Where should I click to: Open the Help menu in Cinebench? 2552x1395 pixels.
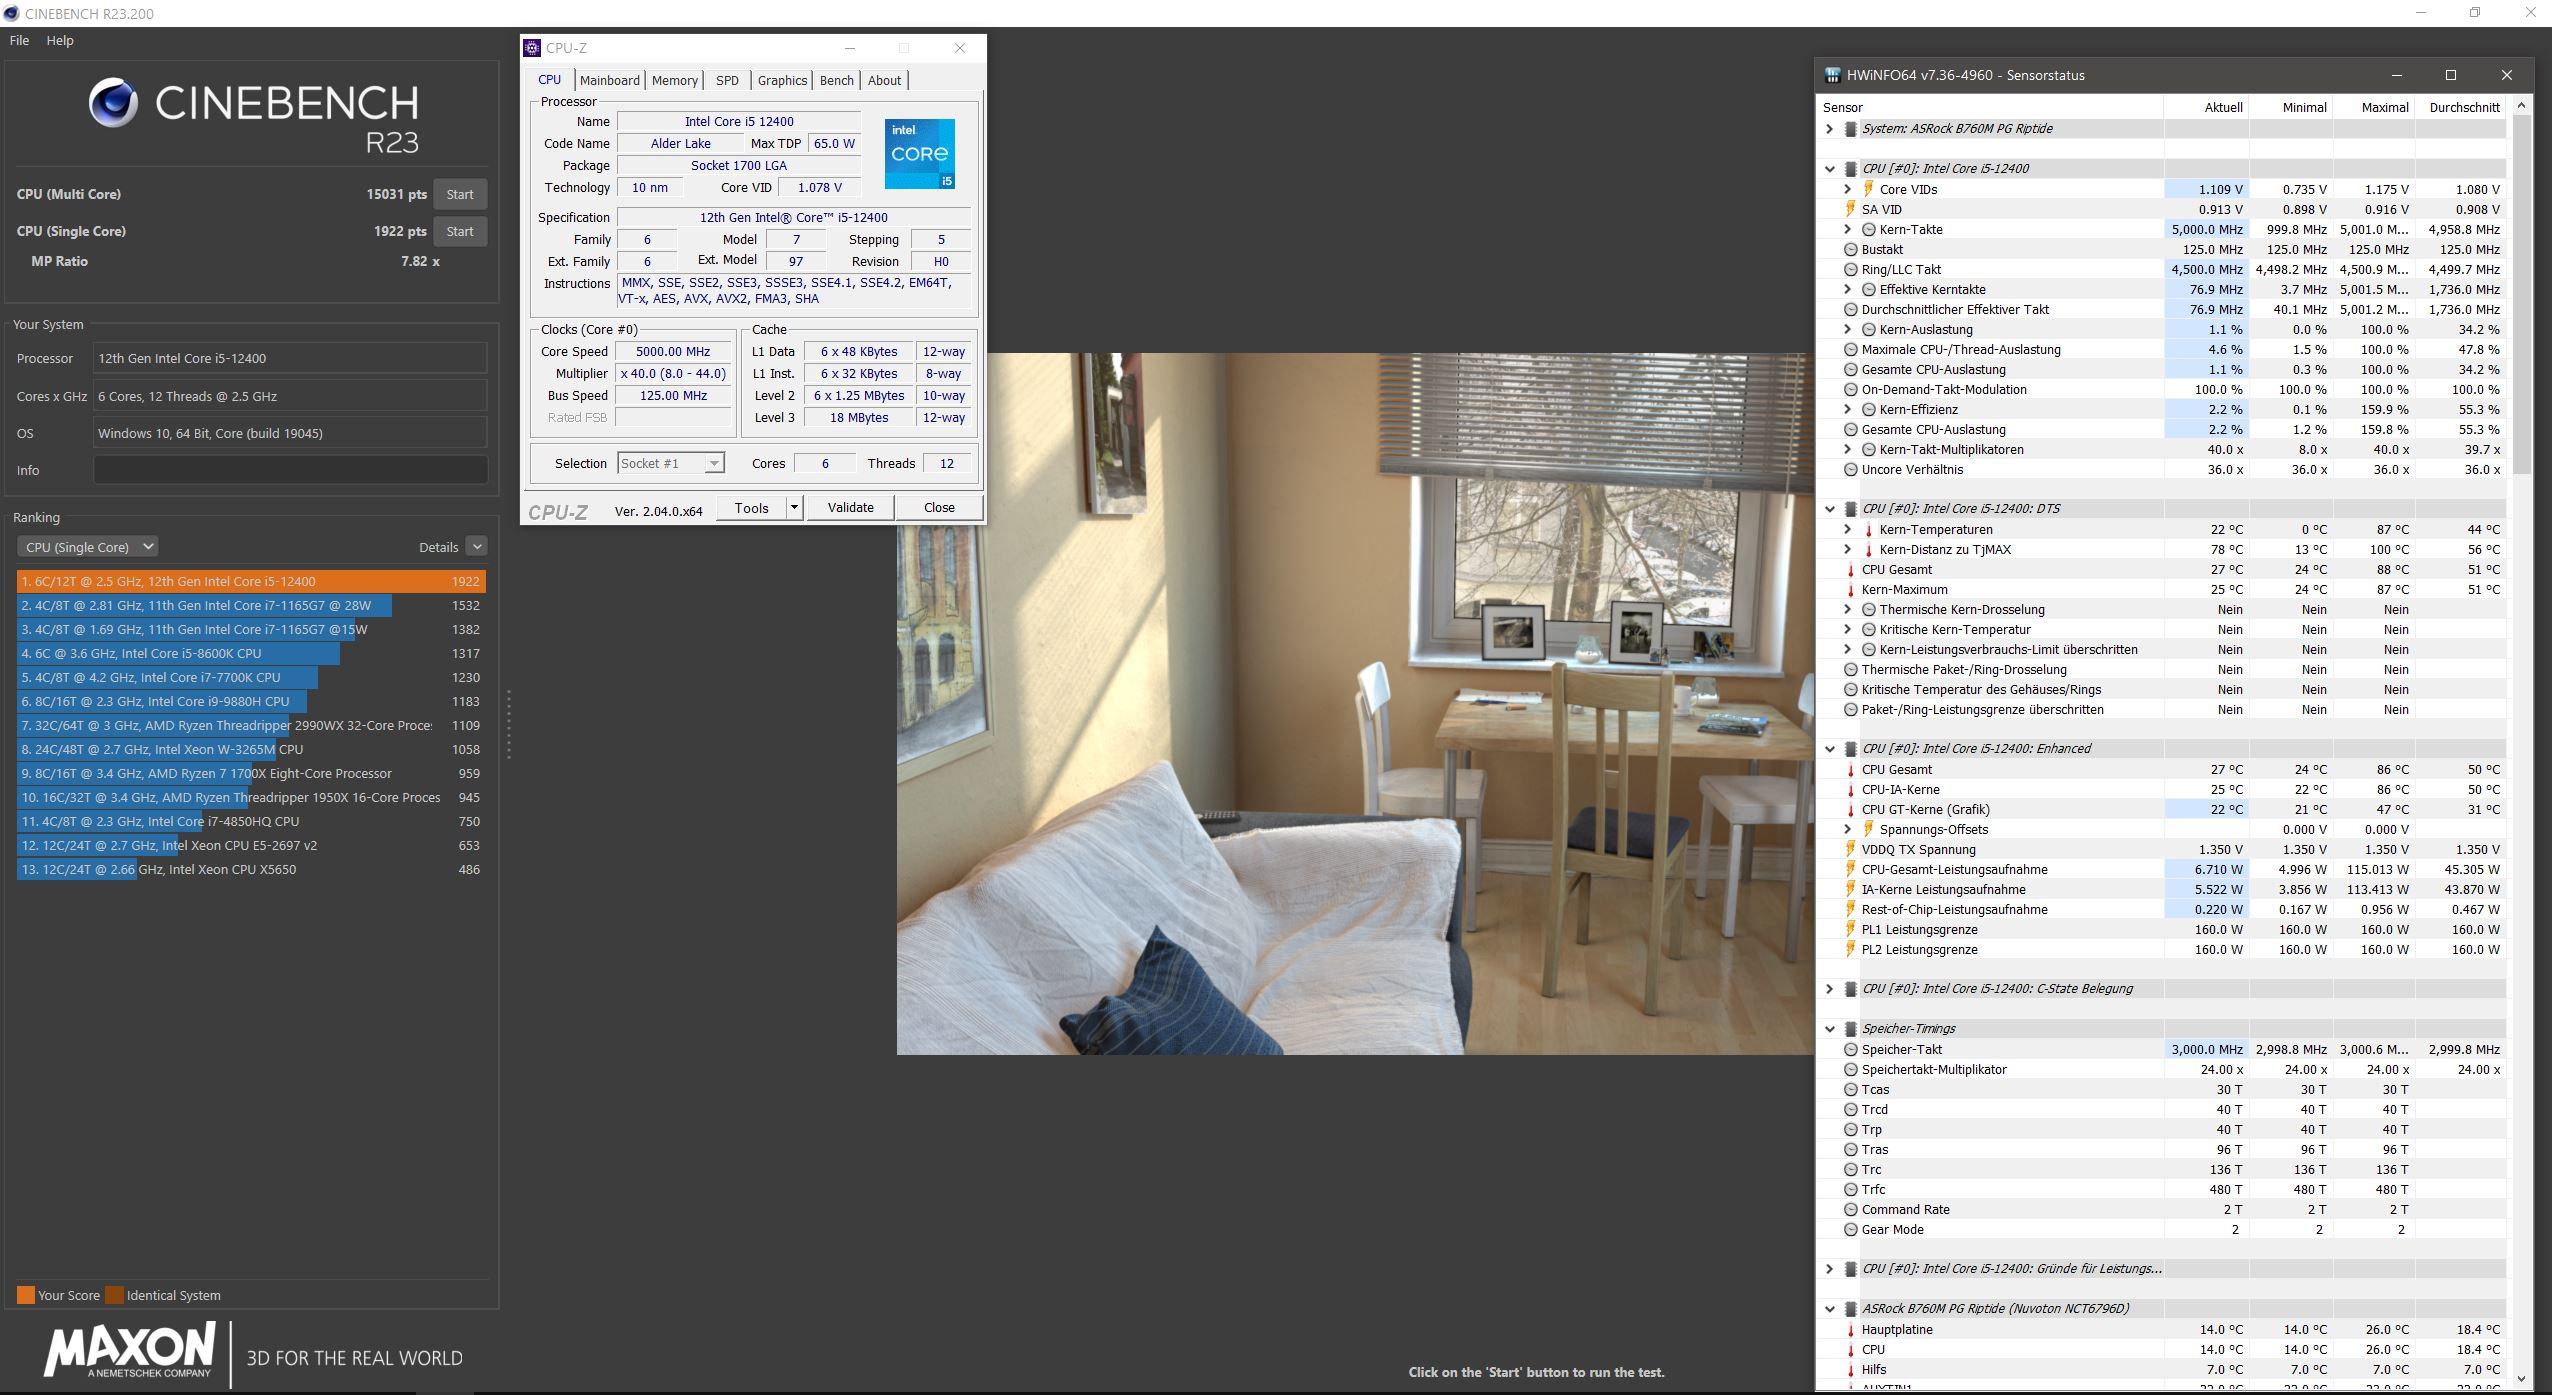pyautogui.click(x=60, y=40)
